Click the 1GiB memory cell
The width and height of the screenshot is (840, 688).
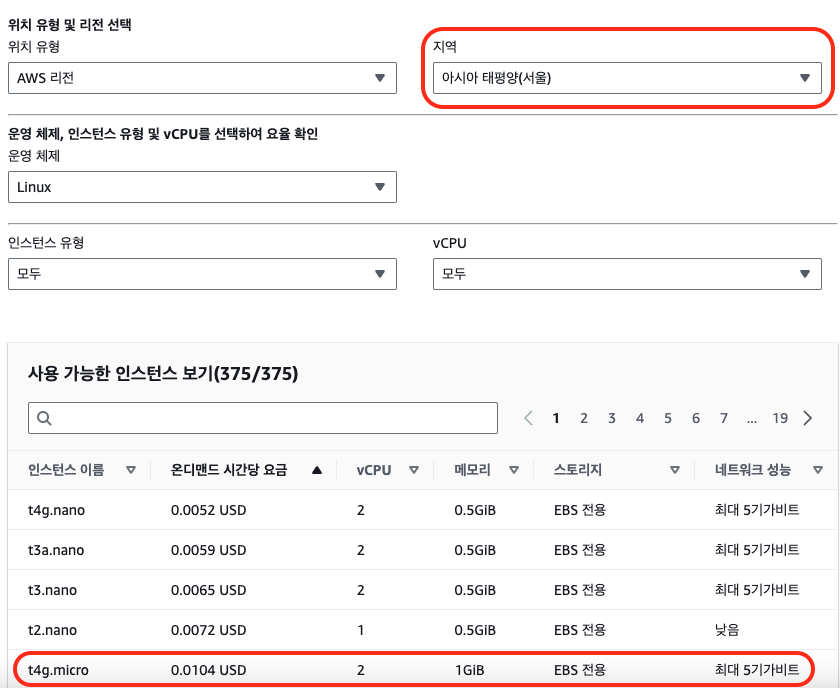click(469, 670)
